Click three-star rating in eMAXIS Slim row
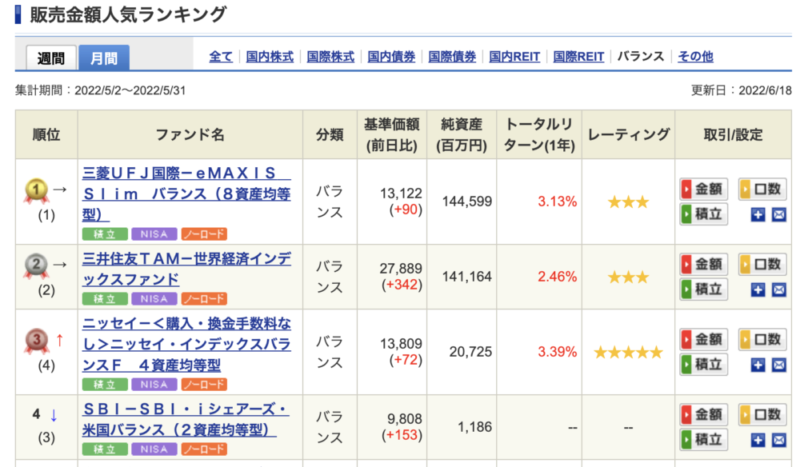The image size is (800, 467). tap(628, 202)
